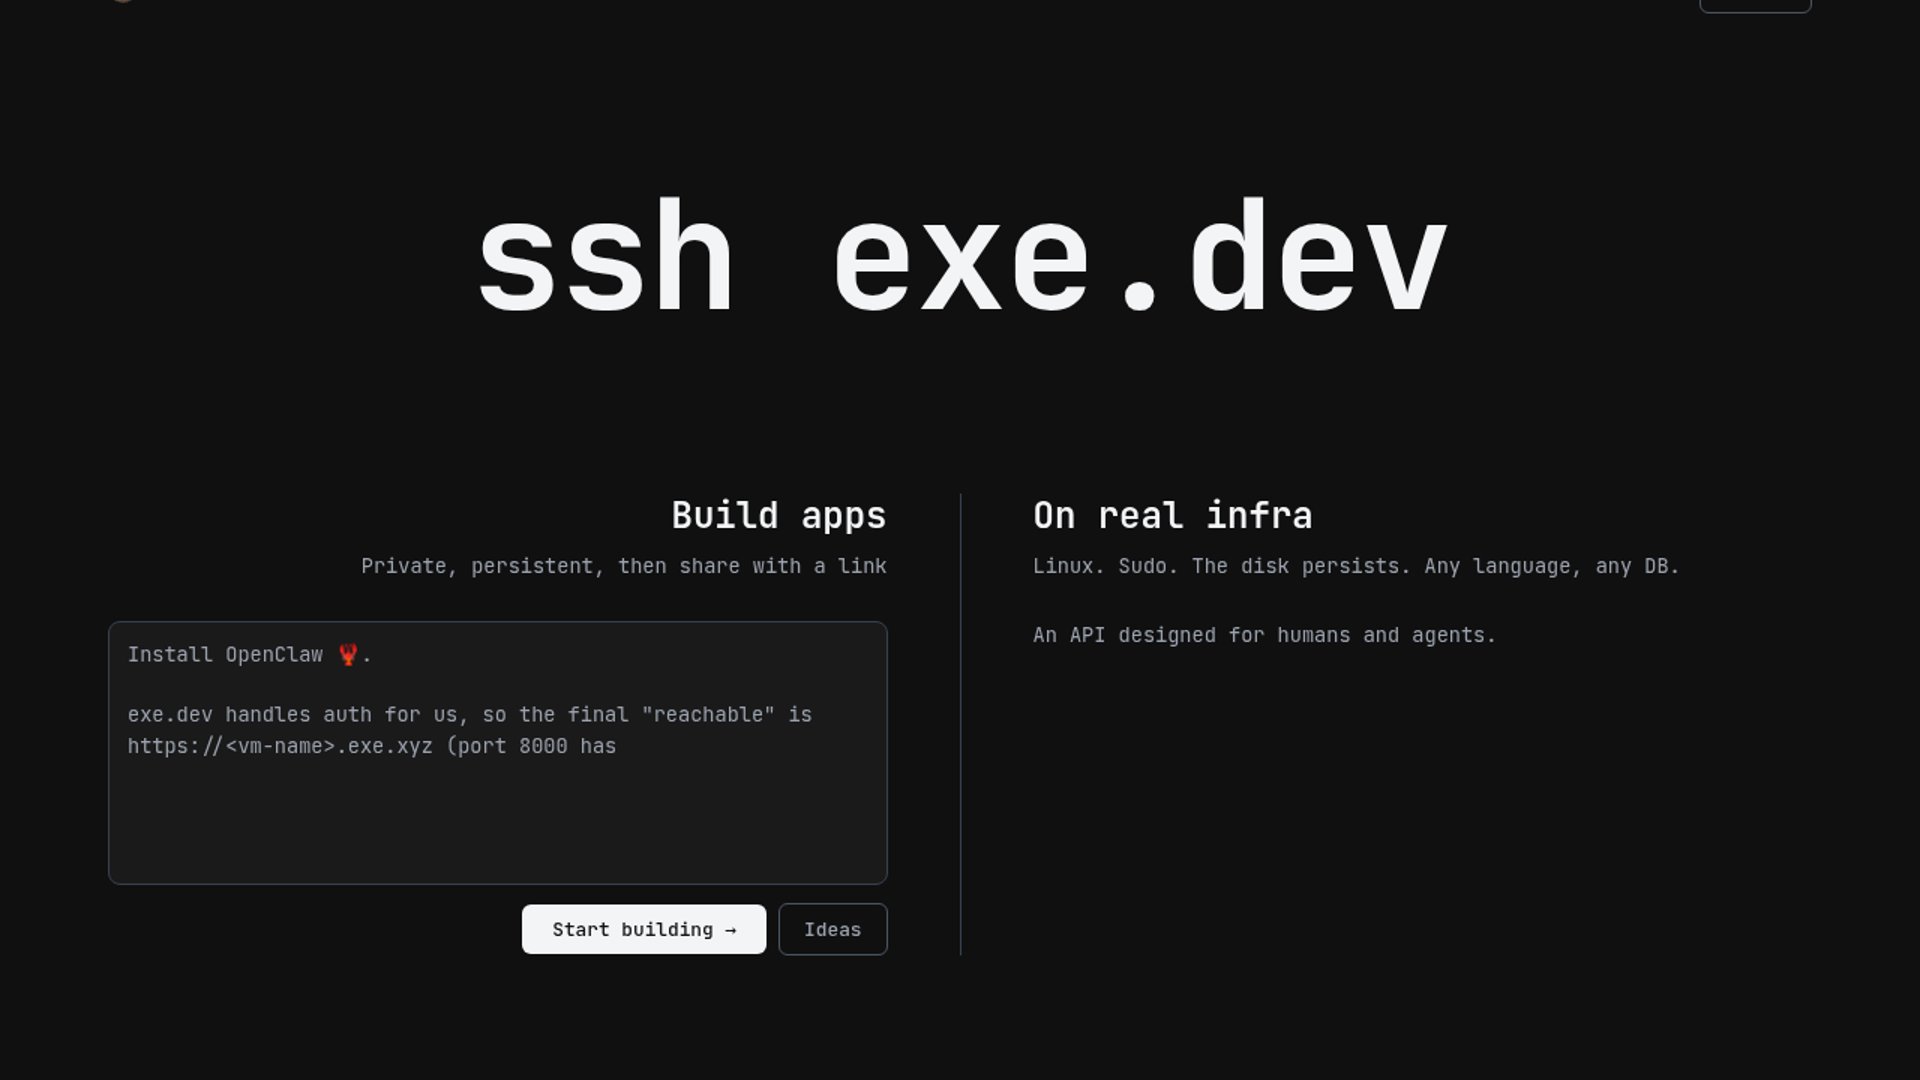This screenshot has height=1080, width=1920.
Task: Click the lobster emoji after OpenClaw
Action: click(348, 655)
